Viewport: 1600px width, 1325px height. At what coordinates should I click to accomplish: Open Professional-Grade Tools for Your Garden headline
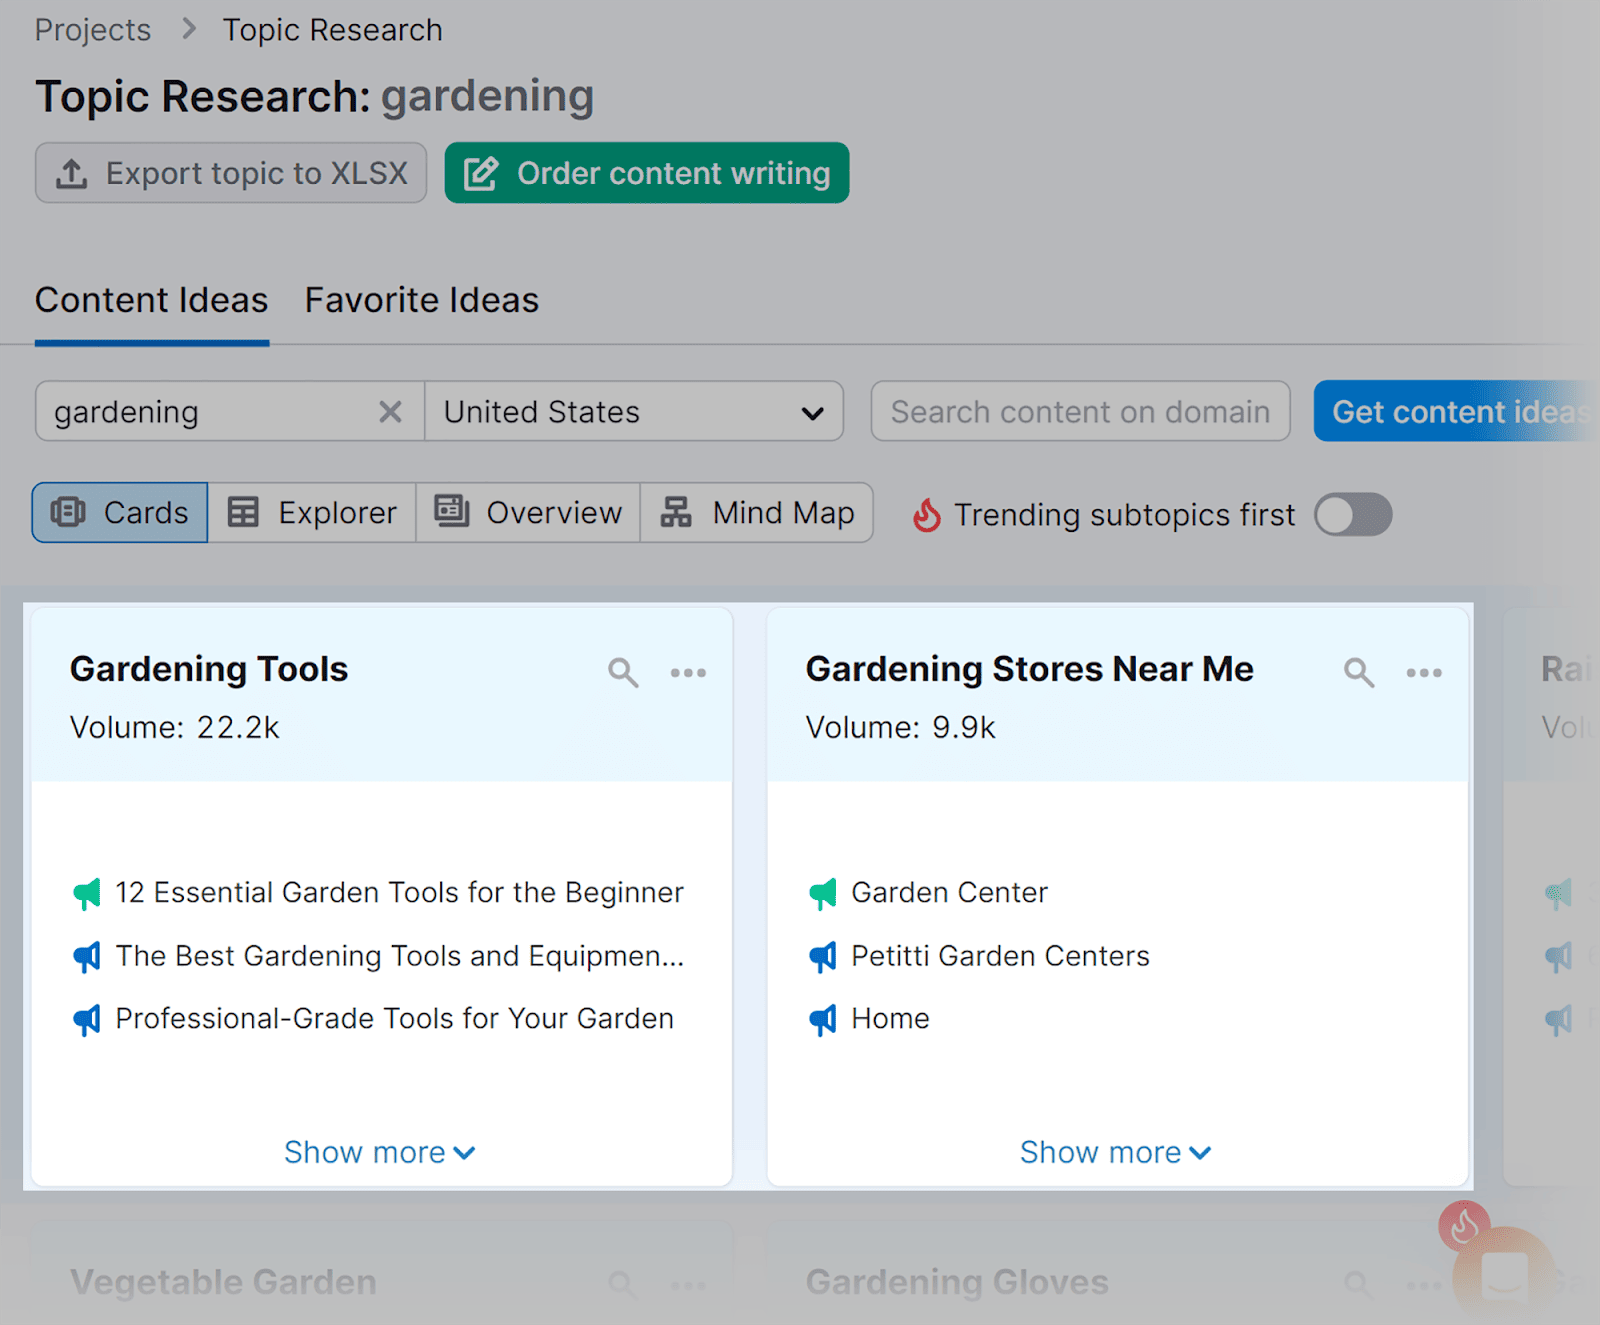tap(394, 1019)
